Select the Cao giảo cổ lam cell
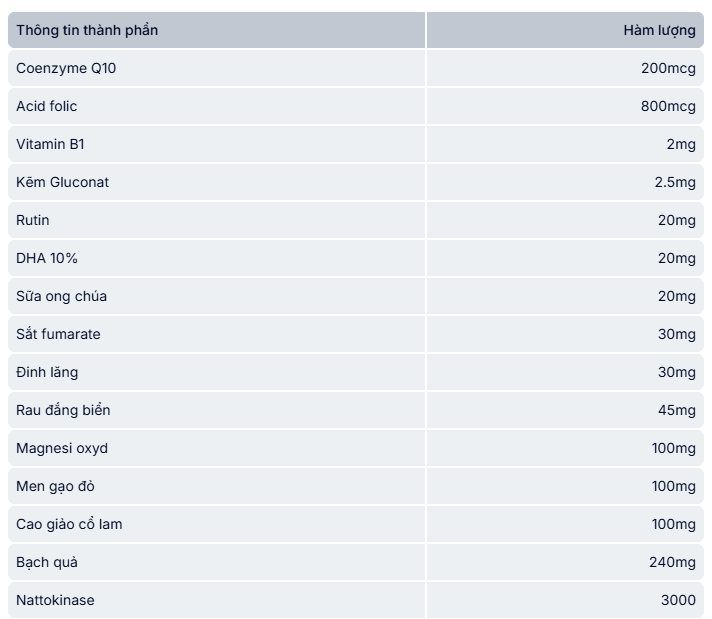 pyautogui.click(x=69, y=524)
